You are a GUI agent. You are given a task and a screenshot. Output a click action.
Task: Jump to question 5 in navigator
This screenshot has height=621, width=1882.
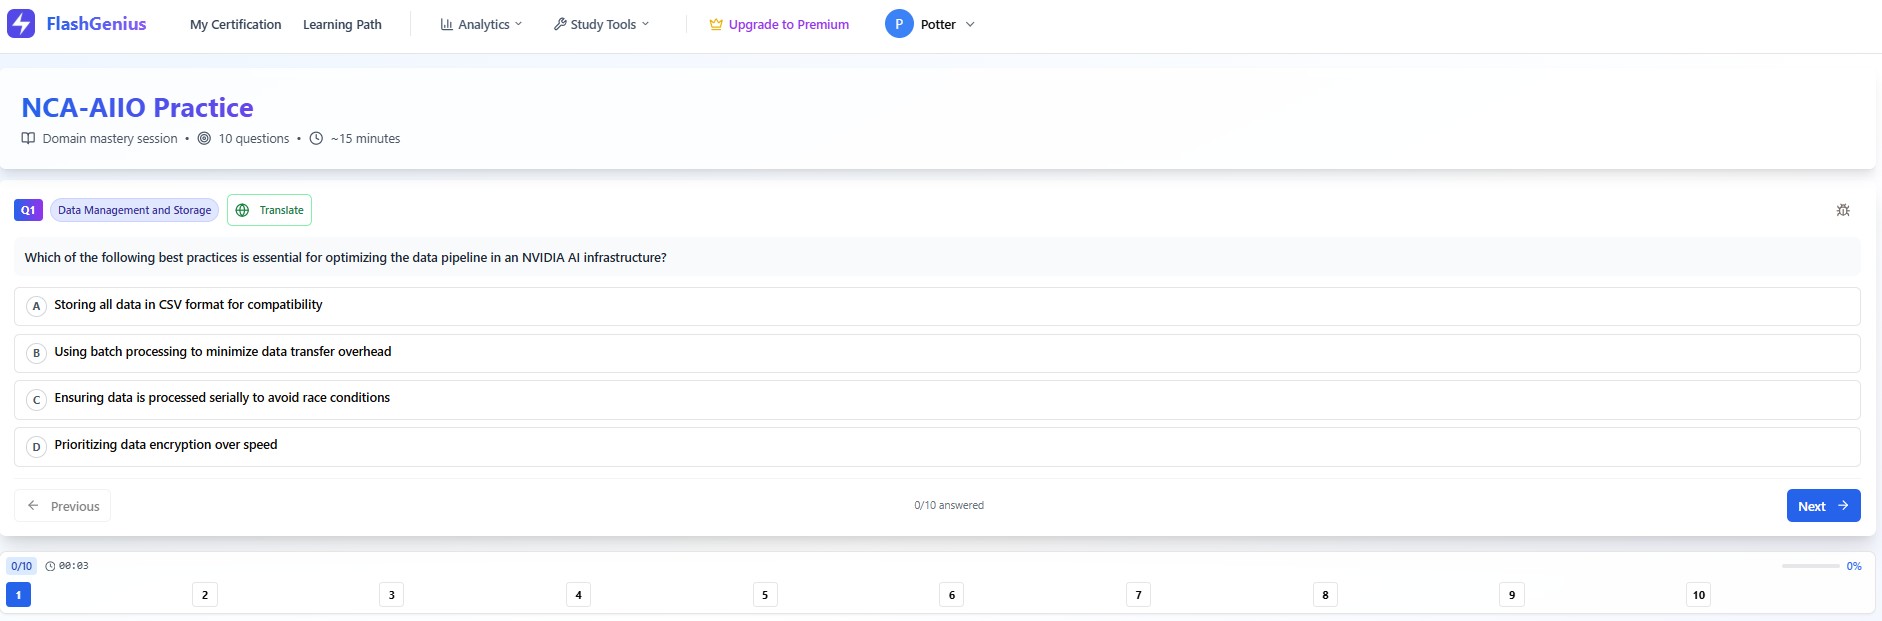coord(765,595)
